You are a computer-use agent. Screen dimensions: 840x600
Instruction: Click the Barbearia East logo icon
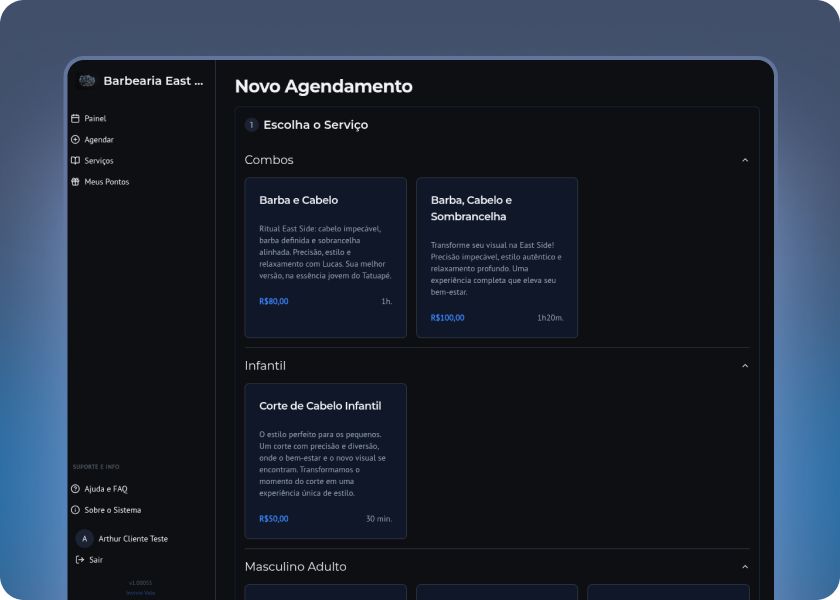pyautogui.click(x=87, y=81)
